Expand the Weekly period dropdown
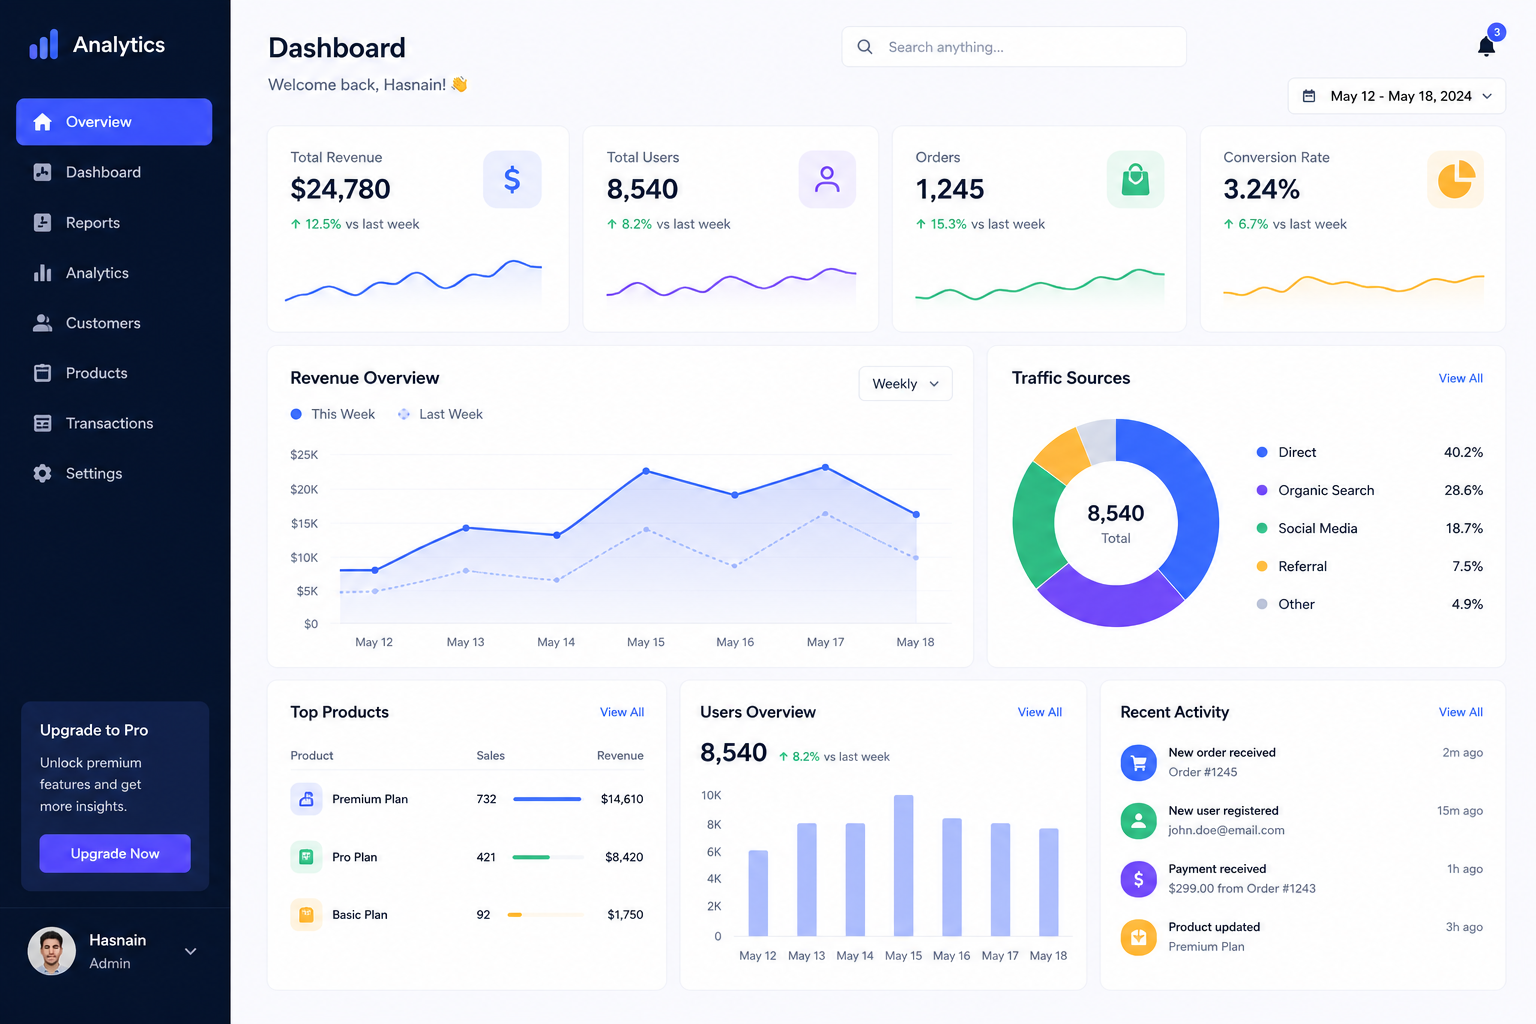The image size is (1536, 1024). click(905, 384)
